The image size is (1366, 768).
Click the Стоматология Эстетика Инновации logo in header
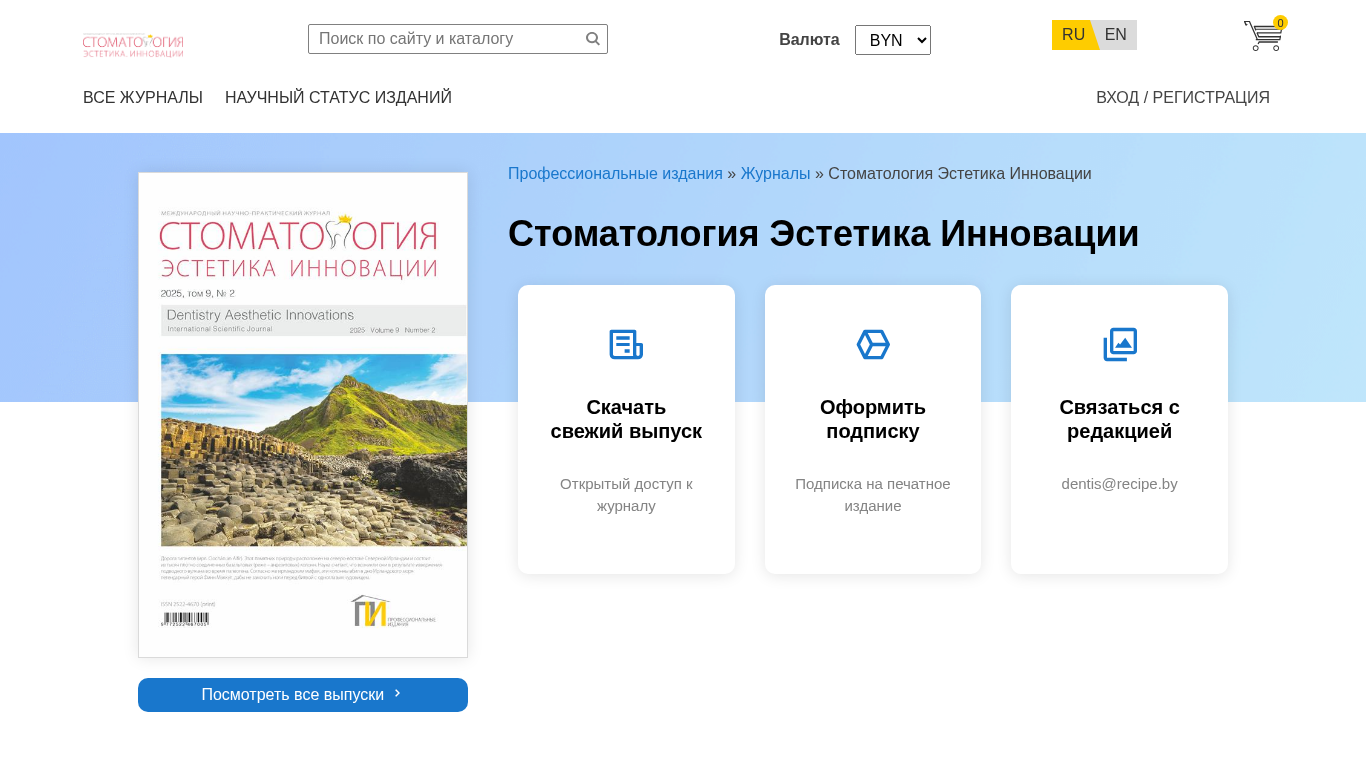click(x=133, y=44)
